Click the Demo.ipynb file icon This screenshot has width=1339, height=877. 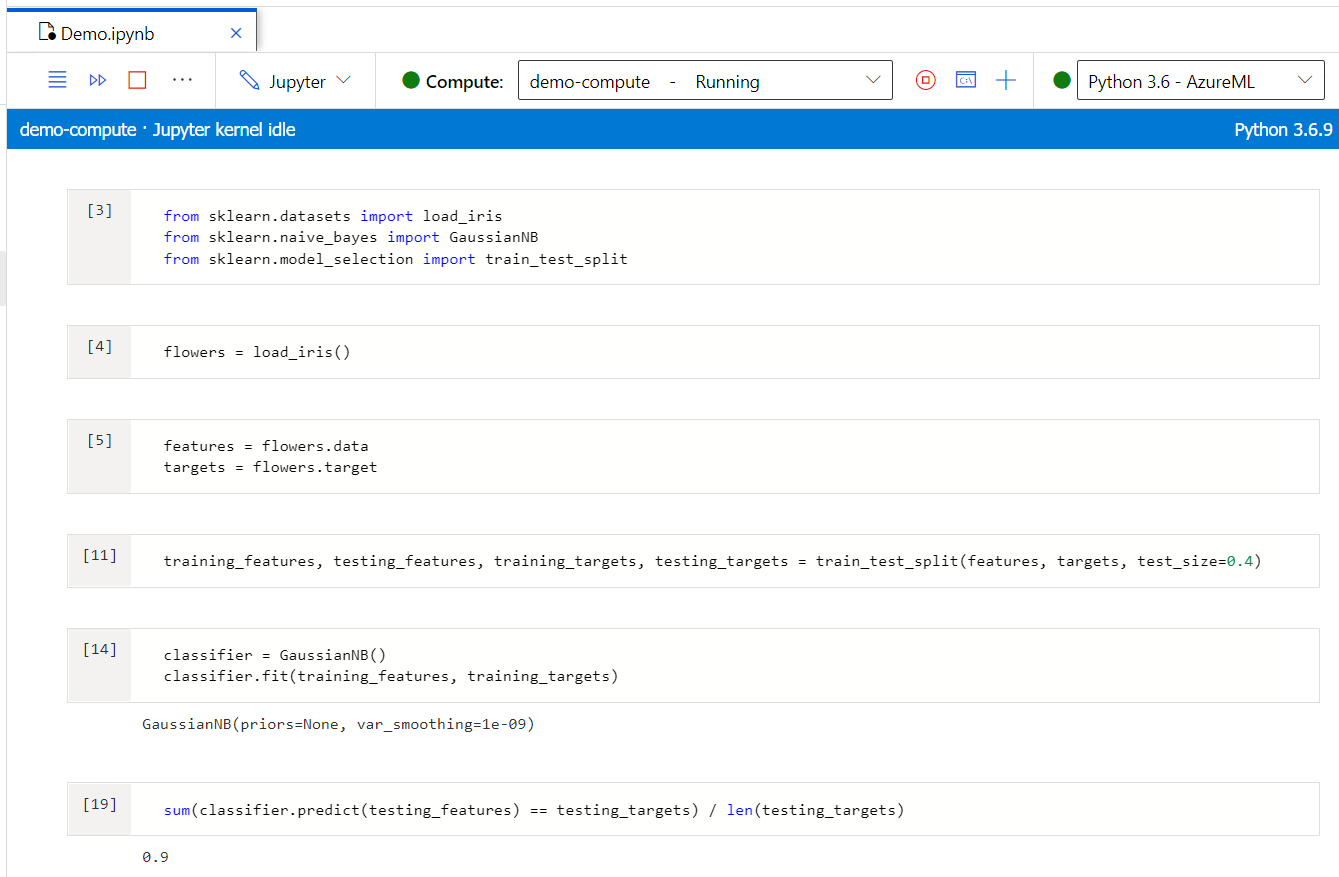pyautogui.click(x=46, y=32)
